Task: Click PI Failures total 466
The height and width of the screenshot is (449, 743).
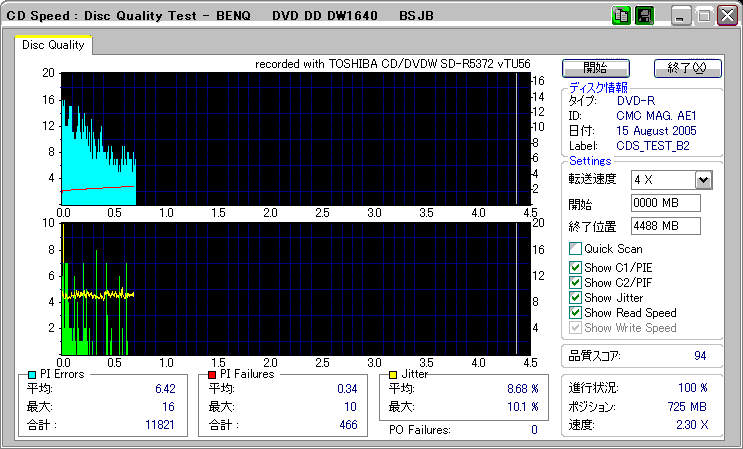Action: (348, 424)
